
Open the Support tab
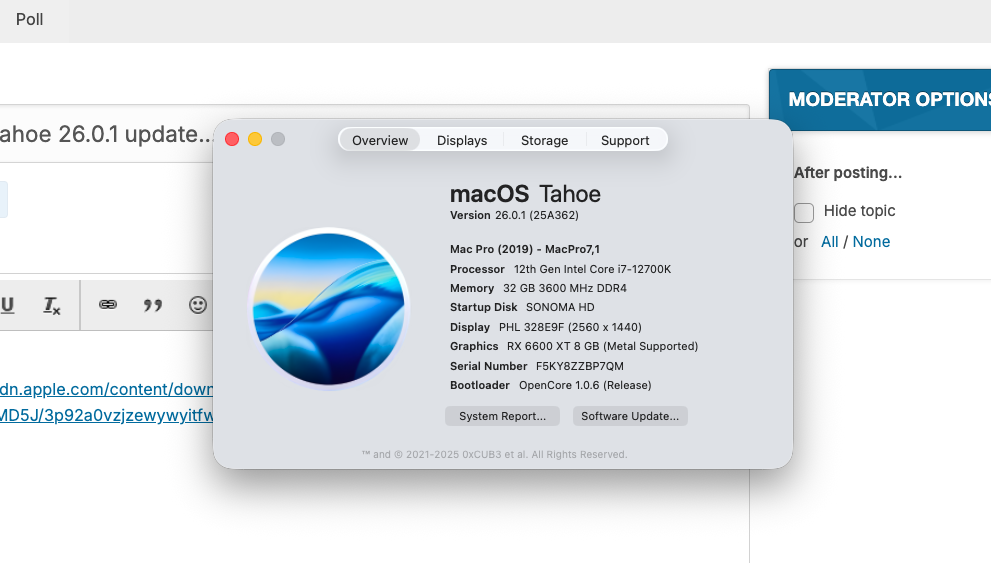(625, 140)
